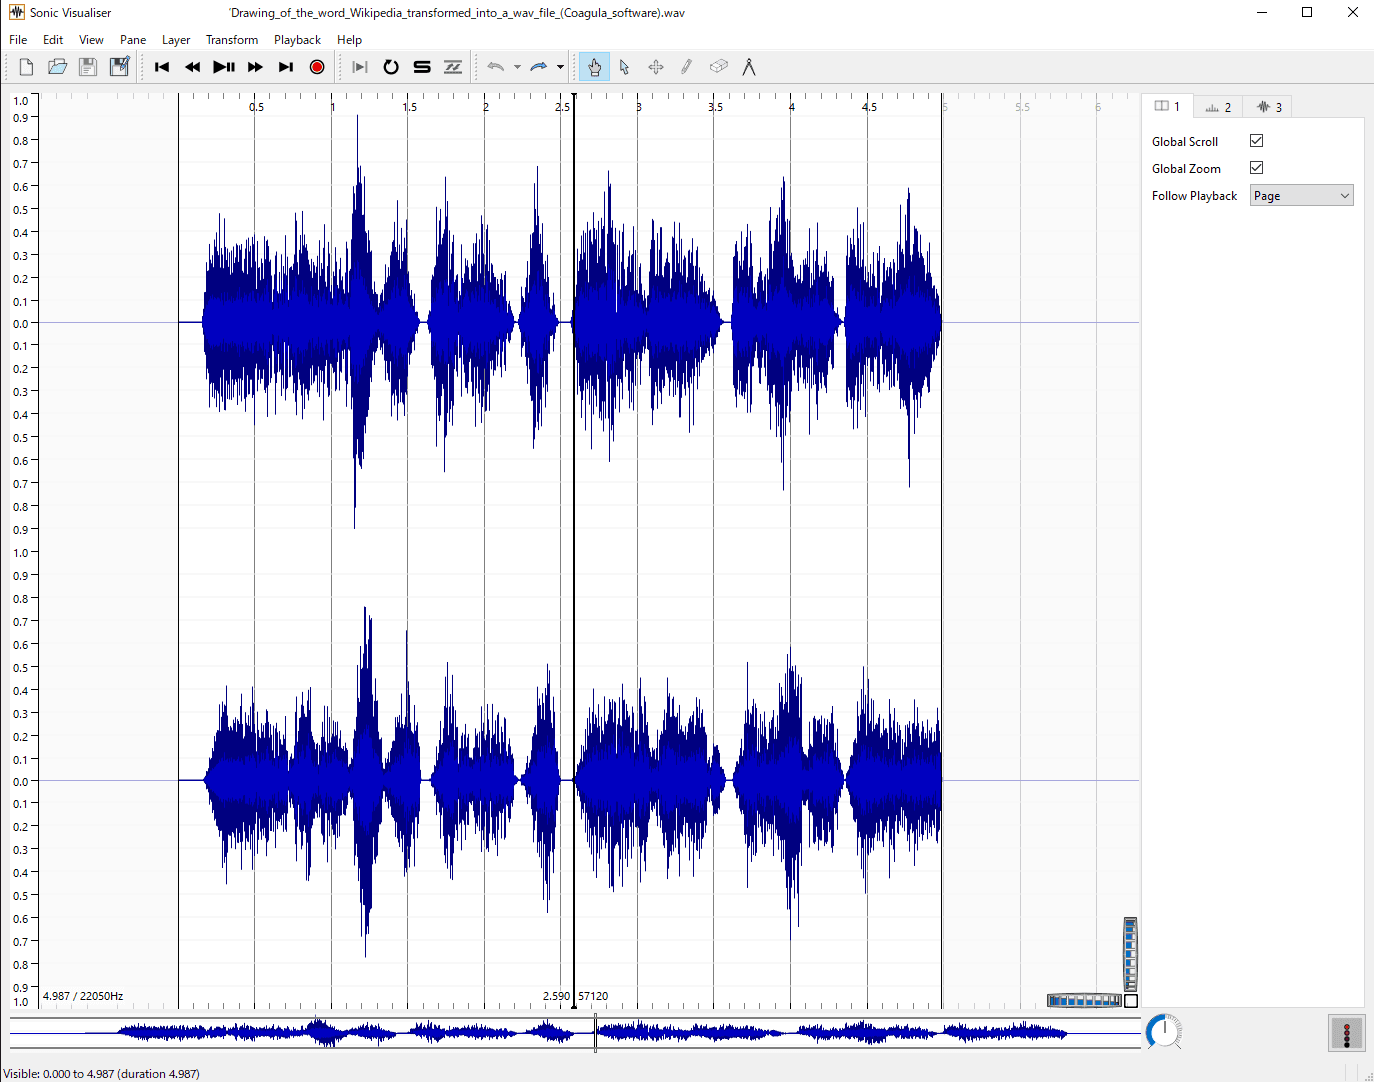Click the overview waveform strip
This screenshot has height=1082, width=1374.
(575, 1033)
